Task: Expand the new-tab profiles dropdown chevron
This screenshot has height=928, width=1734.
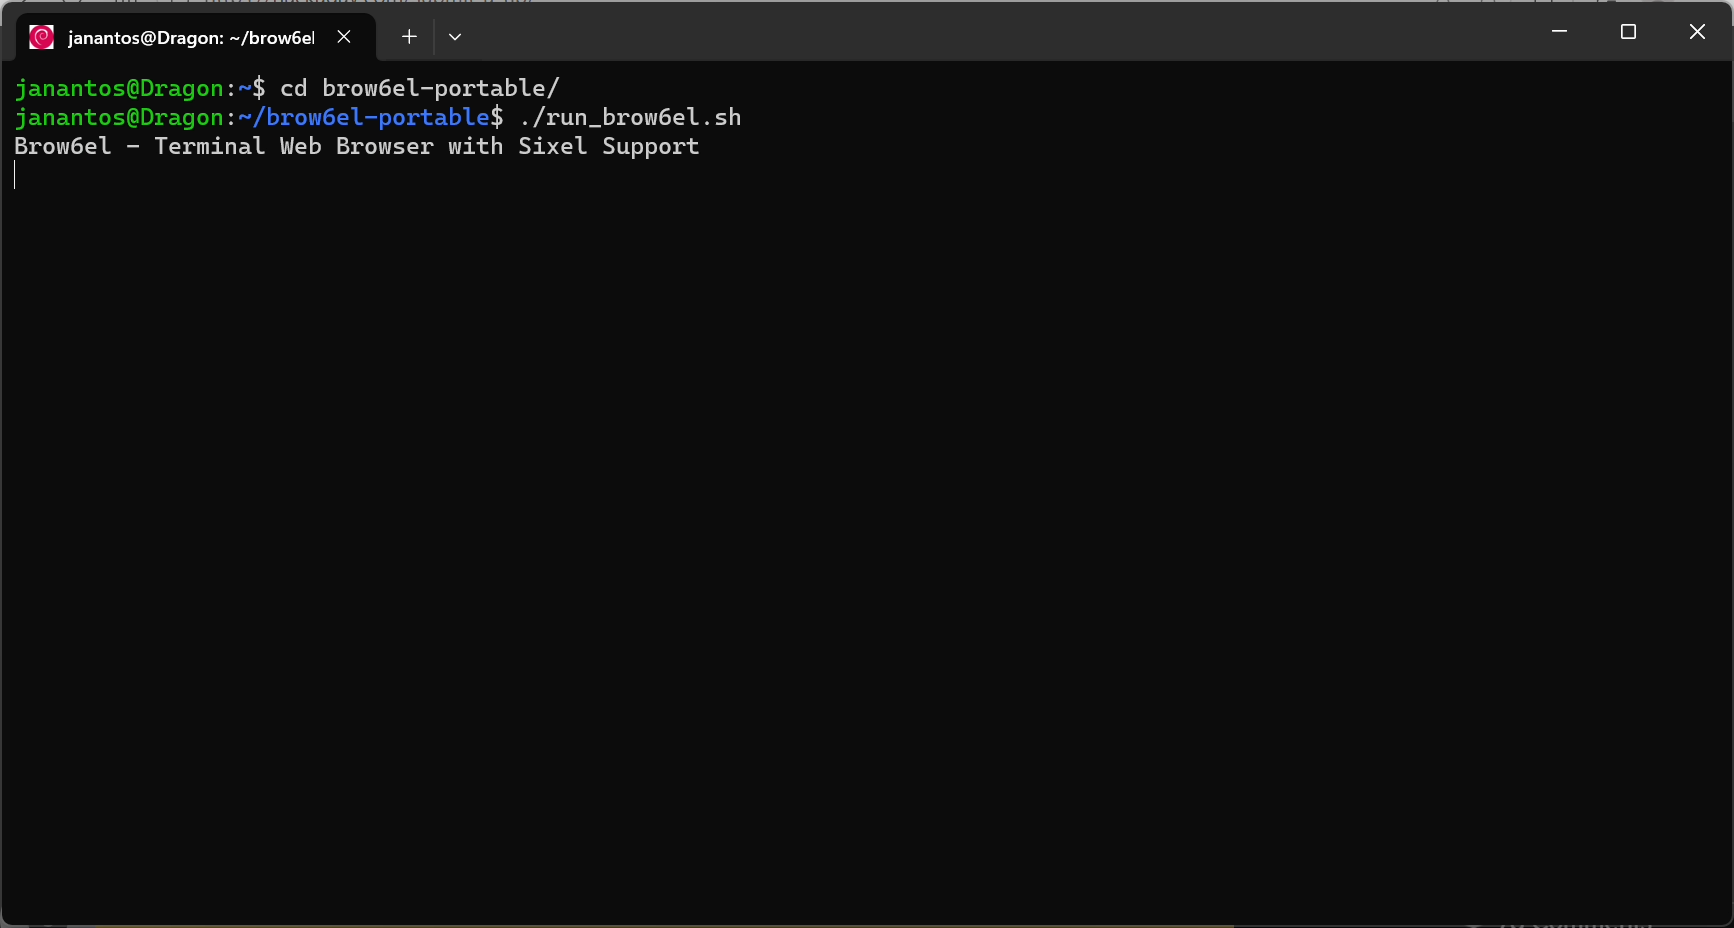Action: tap(455, 37)
